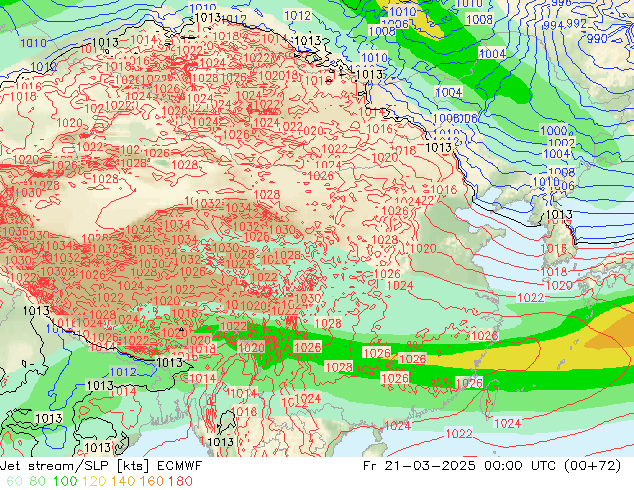Click the 'ECMWF' model name
634x490 pixels.
coord(179,466)
